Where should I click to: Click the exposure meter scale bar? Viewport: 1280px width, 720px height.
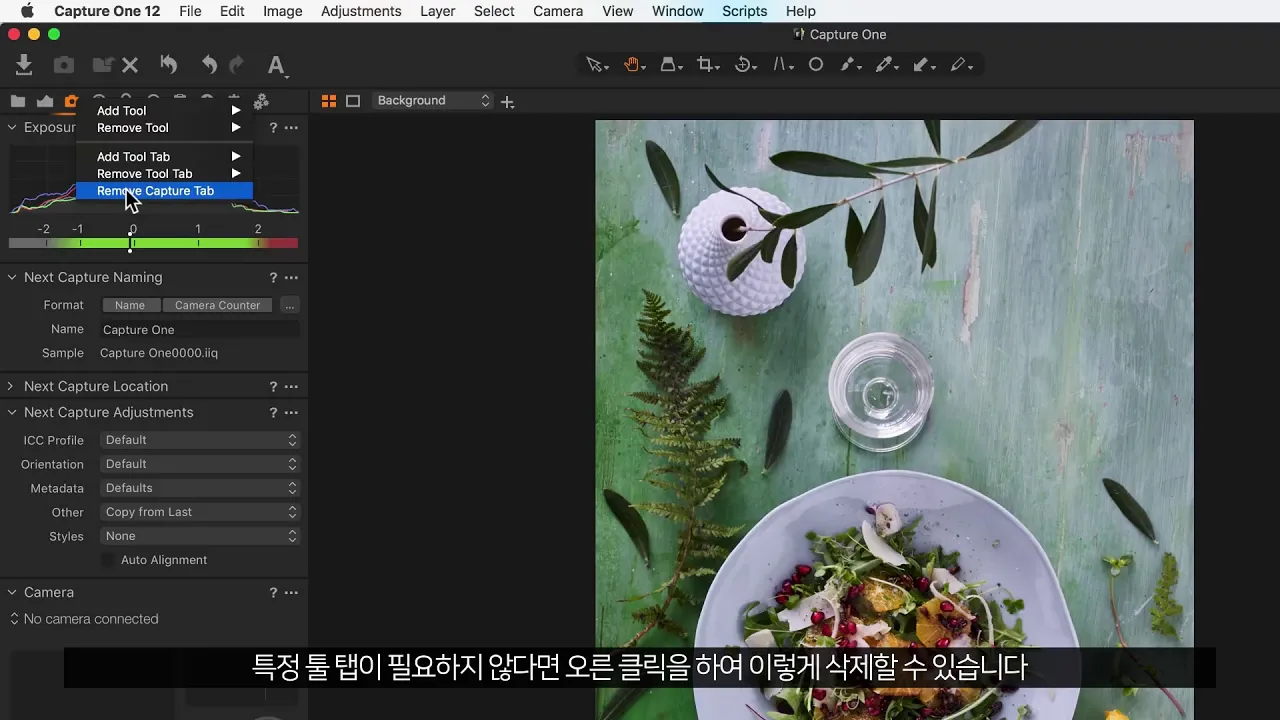153,243
